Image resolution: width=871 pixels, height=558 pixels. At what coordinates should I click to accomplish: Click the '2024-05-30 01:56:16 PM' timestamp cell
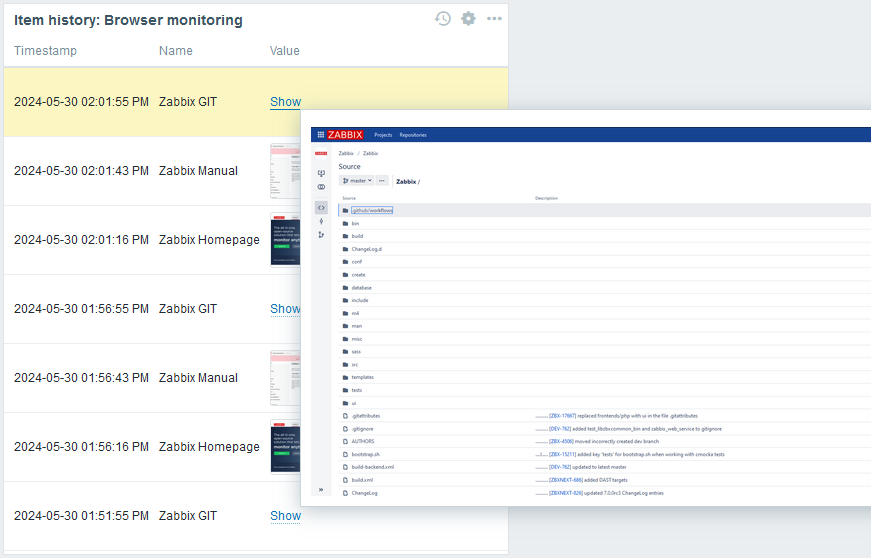click(x=82, y=447)
